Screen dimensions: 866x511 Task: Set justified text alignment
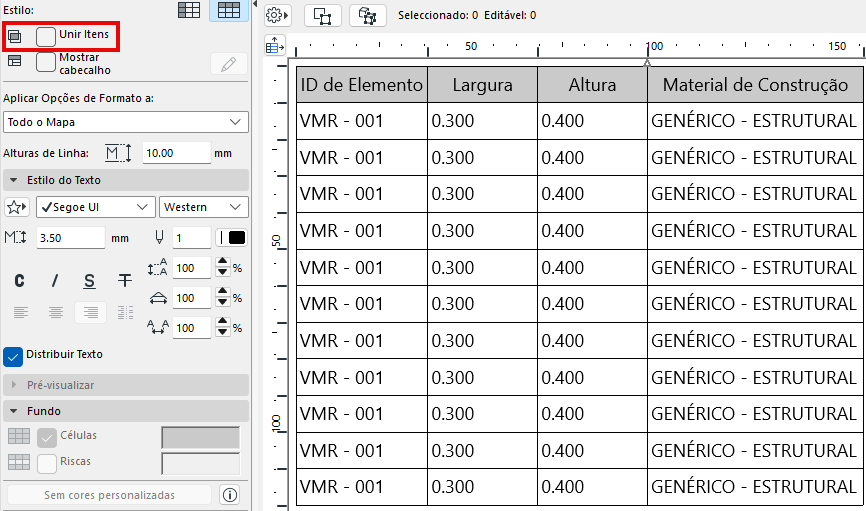[x=125, y=313]
